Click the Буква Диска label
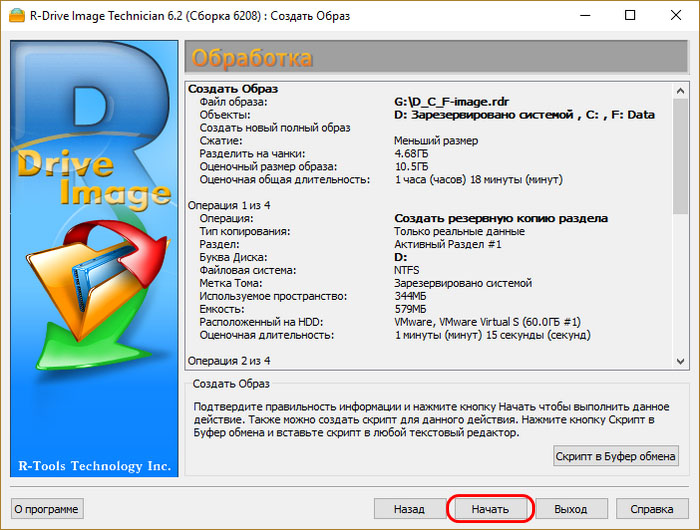The width and height of the screenshot is (700, 530). [233, 257]
